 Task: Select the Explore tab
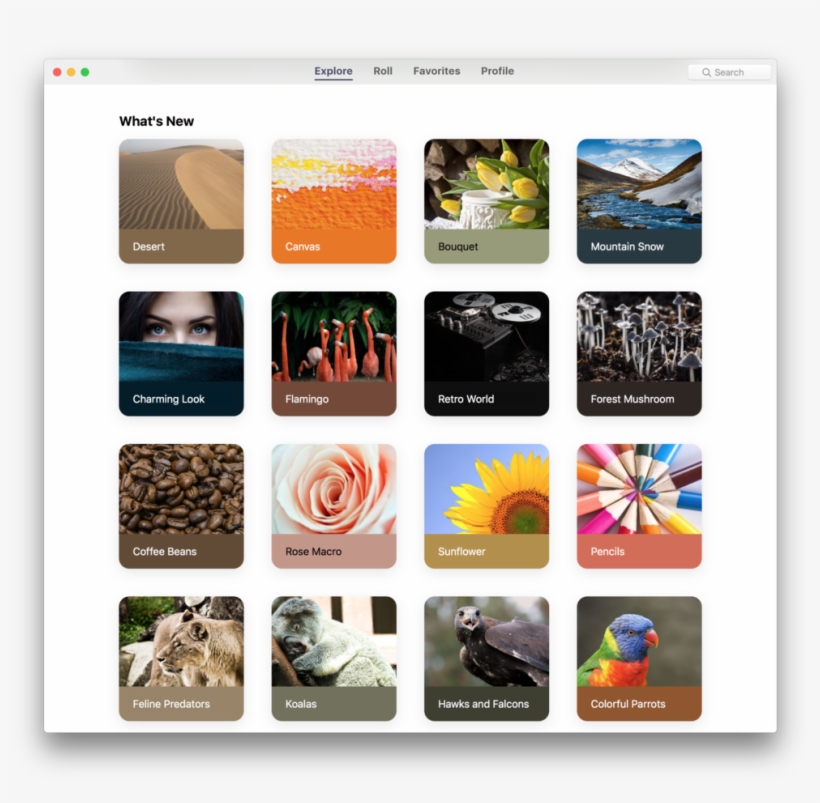[x=333, y=71]
